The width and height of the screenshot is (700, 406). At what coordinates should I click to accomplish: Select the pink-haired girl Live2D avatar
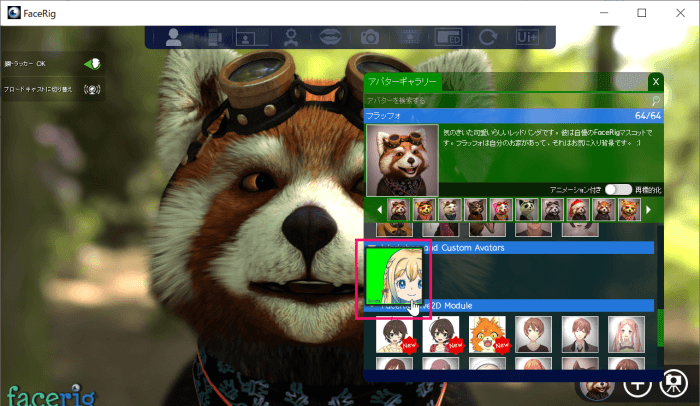pos(626,334)
